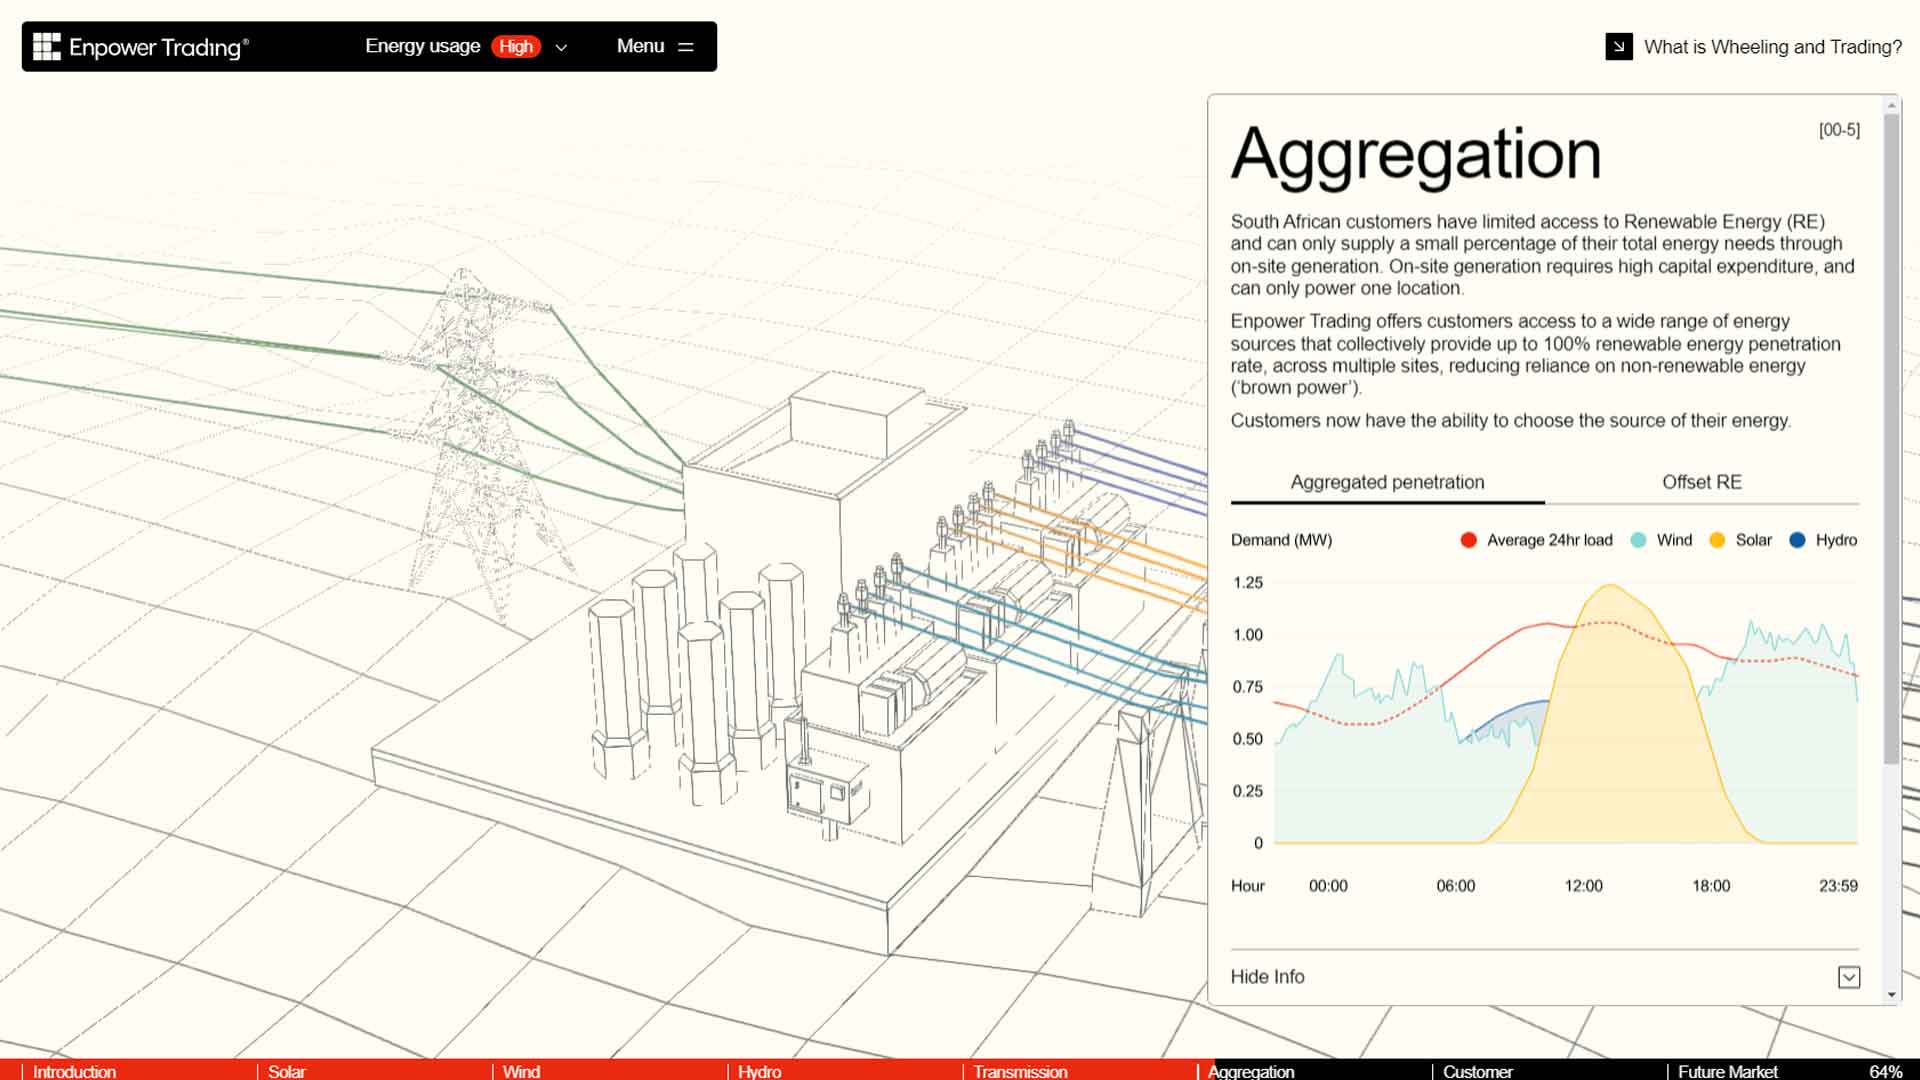Click the 18:00 hour axis label

(1711, 886)
